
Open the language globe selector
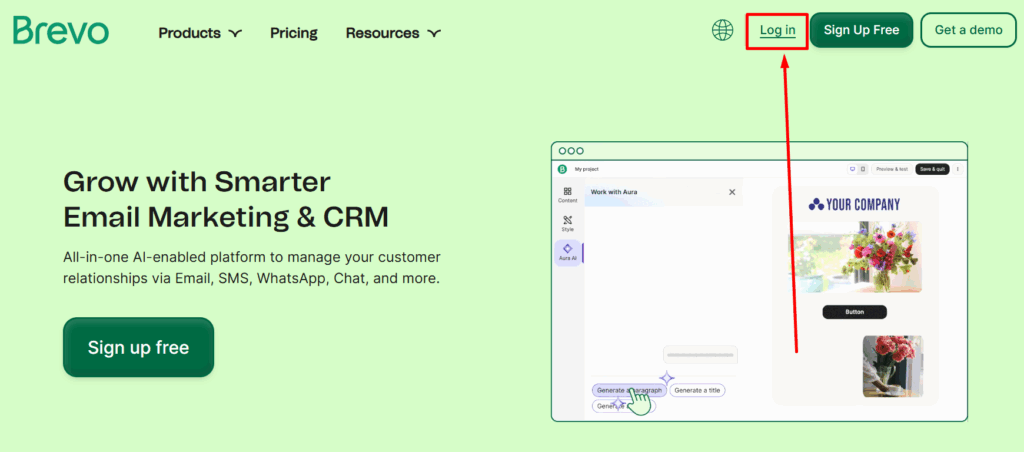tap(722, 30)
